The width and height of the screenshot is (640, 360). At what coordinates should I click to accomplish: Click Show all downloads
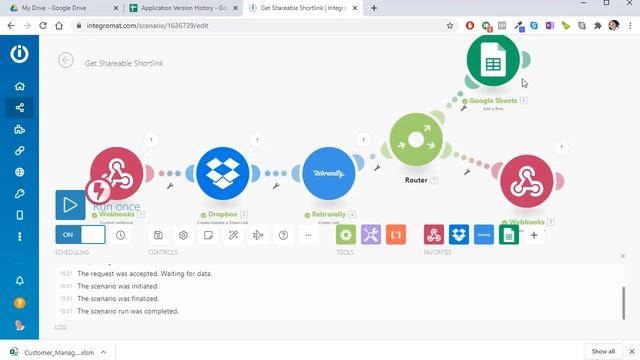pyautogui.click(x=603, y=351)
